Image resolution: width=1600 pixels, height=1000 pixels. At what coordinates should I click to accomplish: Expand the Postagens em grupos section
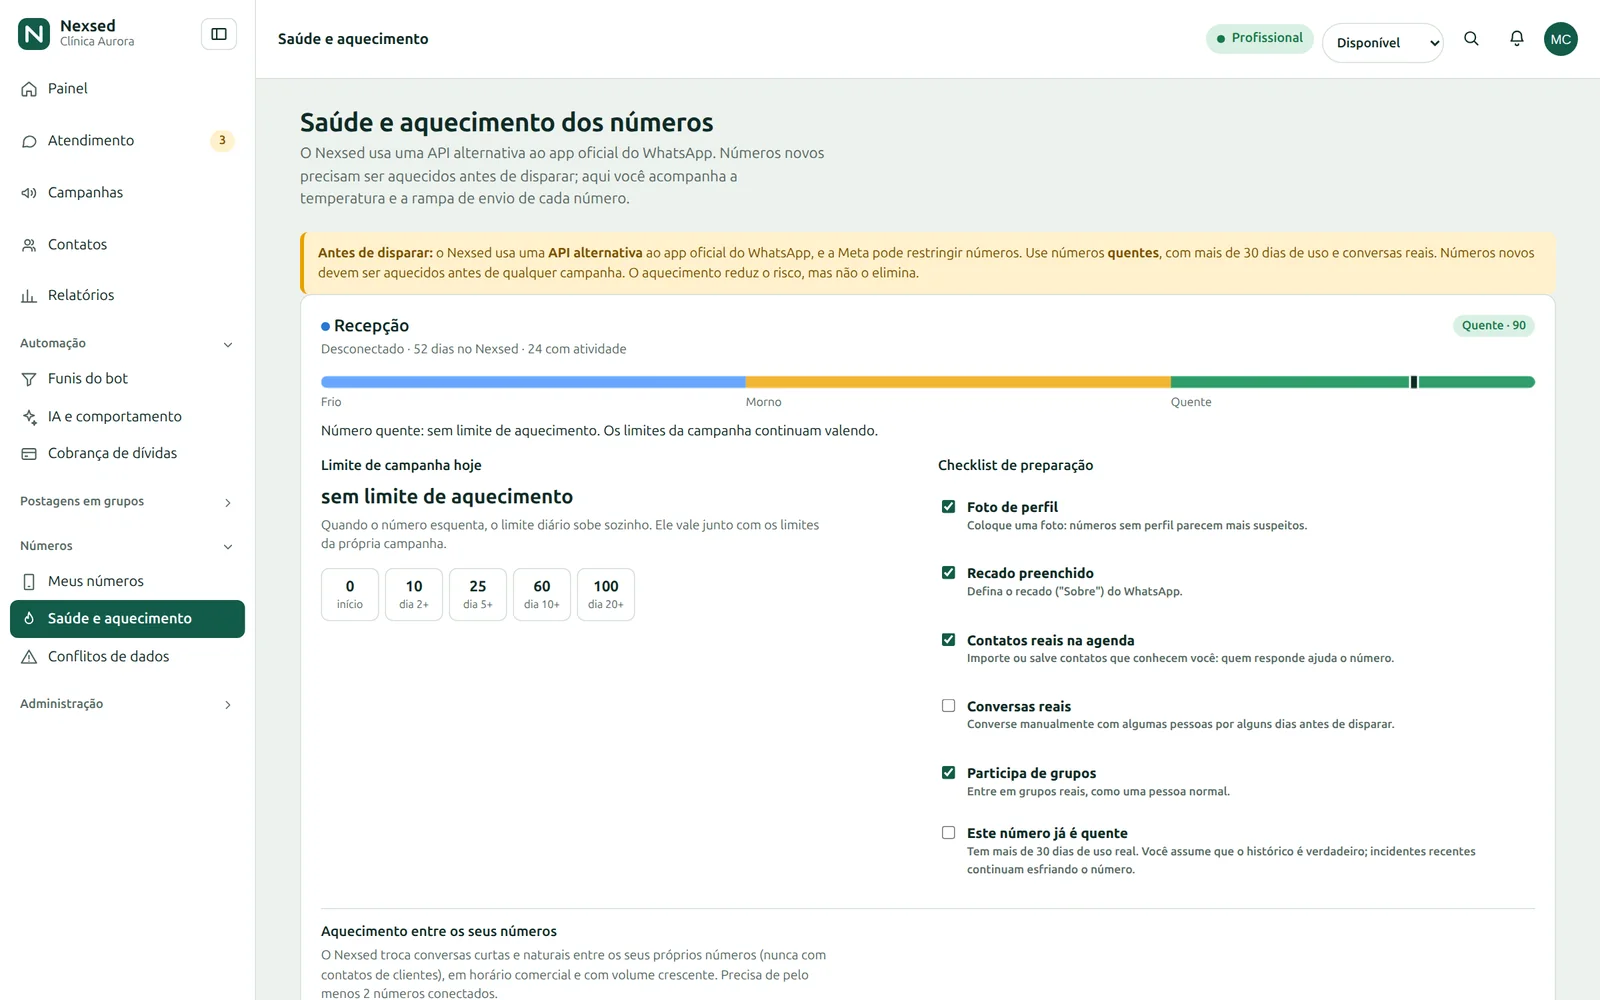click(x=127, y=502)
